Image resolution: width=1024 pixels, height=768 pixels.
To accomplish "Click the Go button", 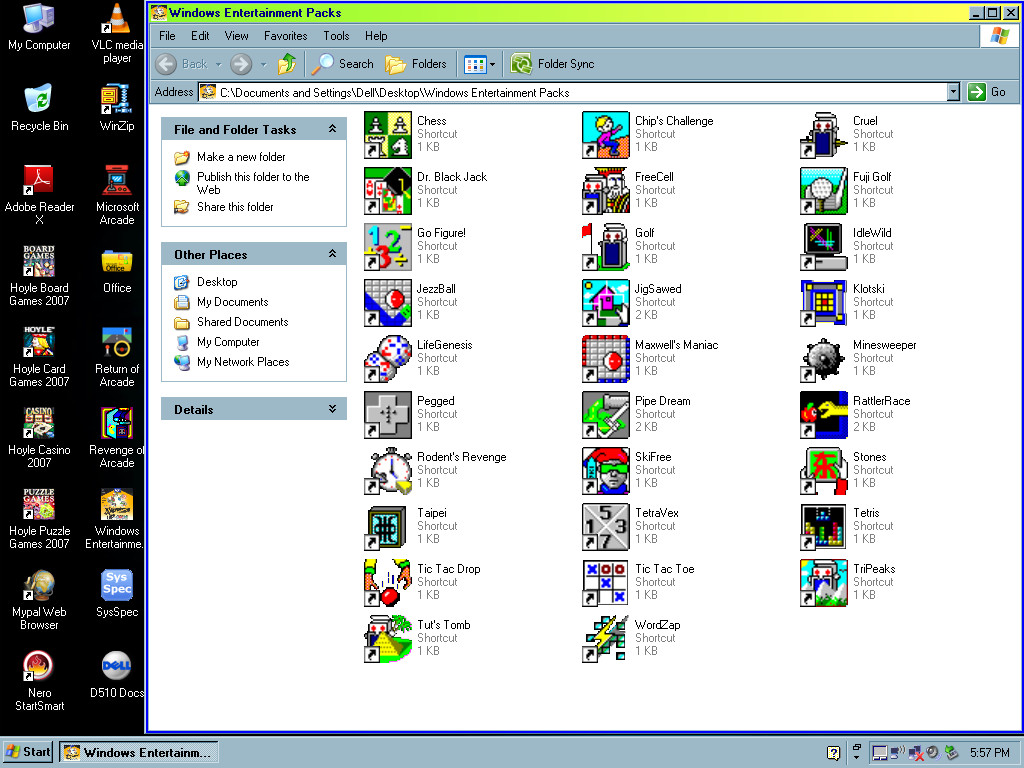I will coord(987,92).
